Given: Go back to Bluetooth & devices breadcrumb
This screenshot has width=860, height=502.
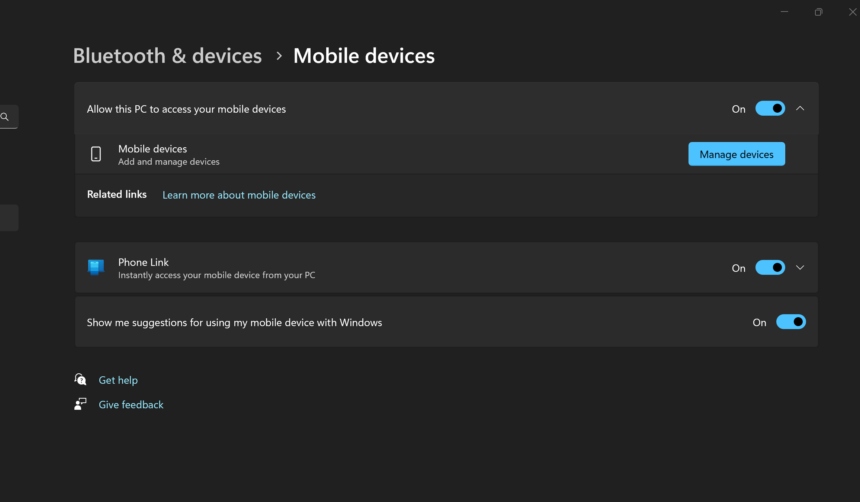Looking at the screenshot, I should (x=167, y=56).
